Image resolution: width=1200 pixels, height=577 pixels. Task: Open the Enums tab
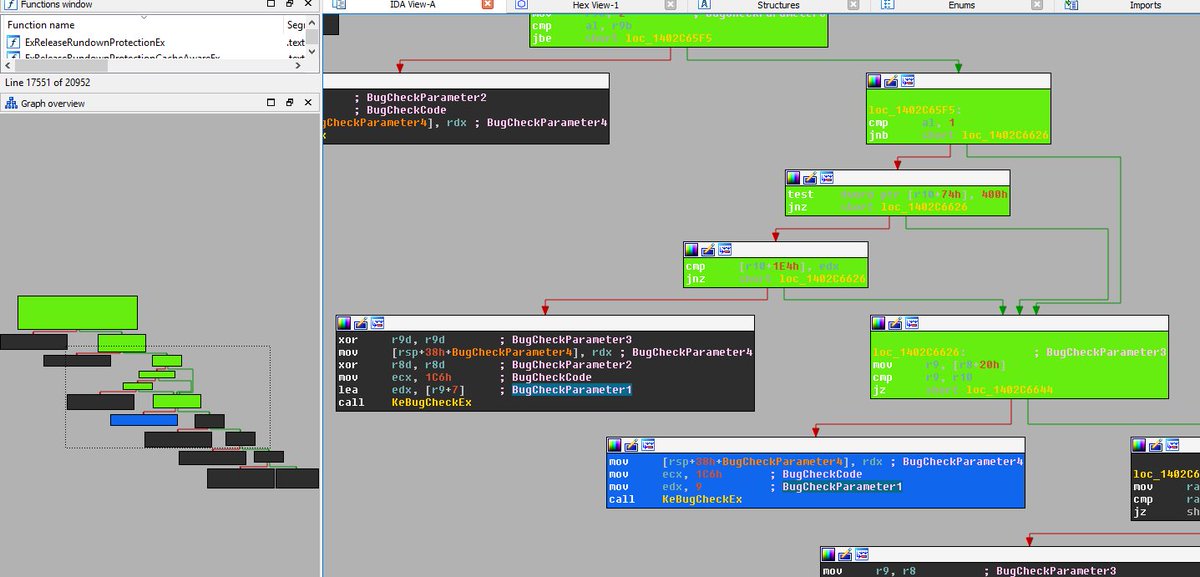(x=961, y=5)
